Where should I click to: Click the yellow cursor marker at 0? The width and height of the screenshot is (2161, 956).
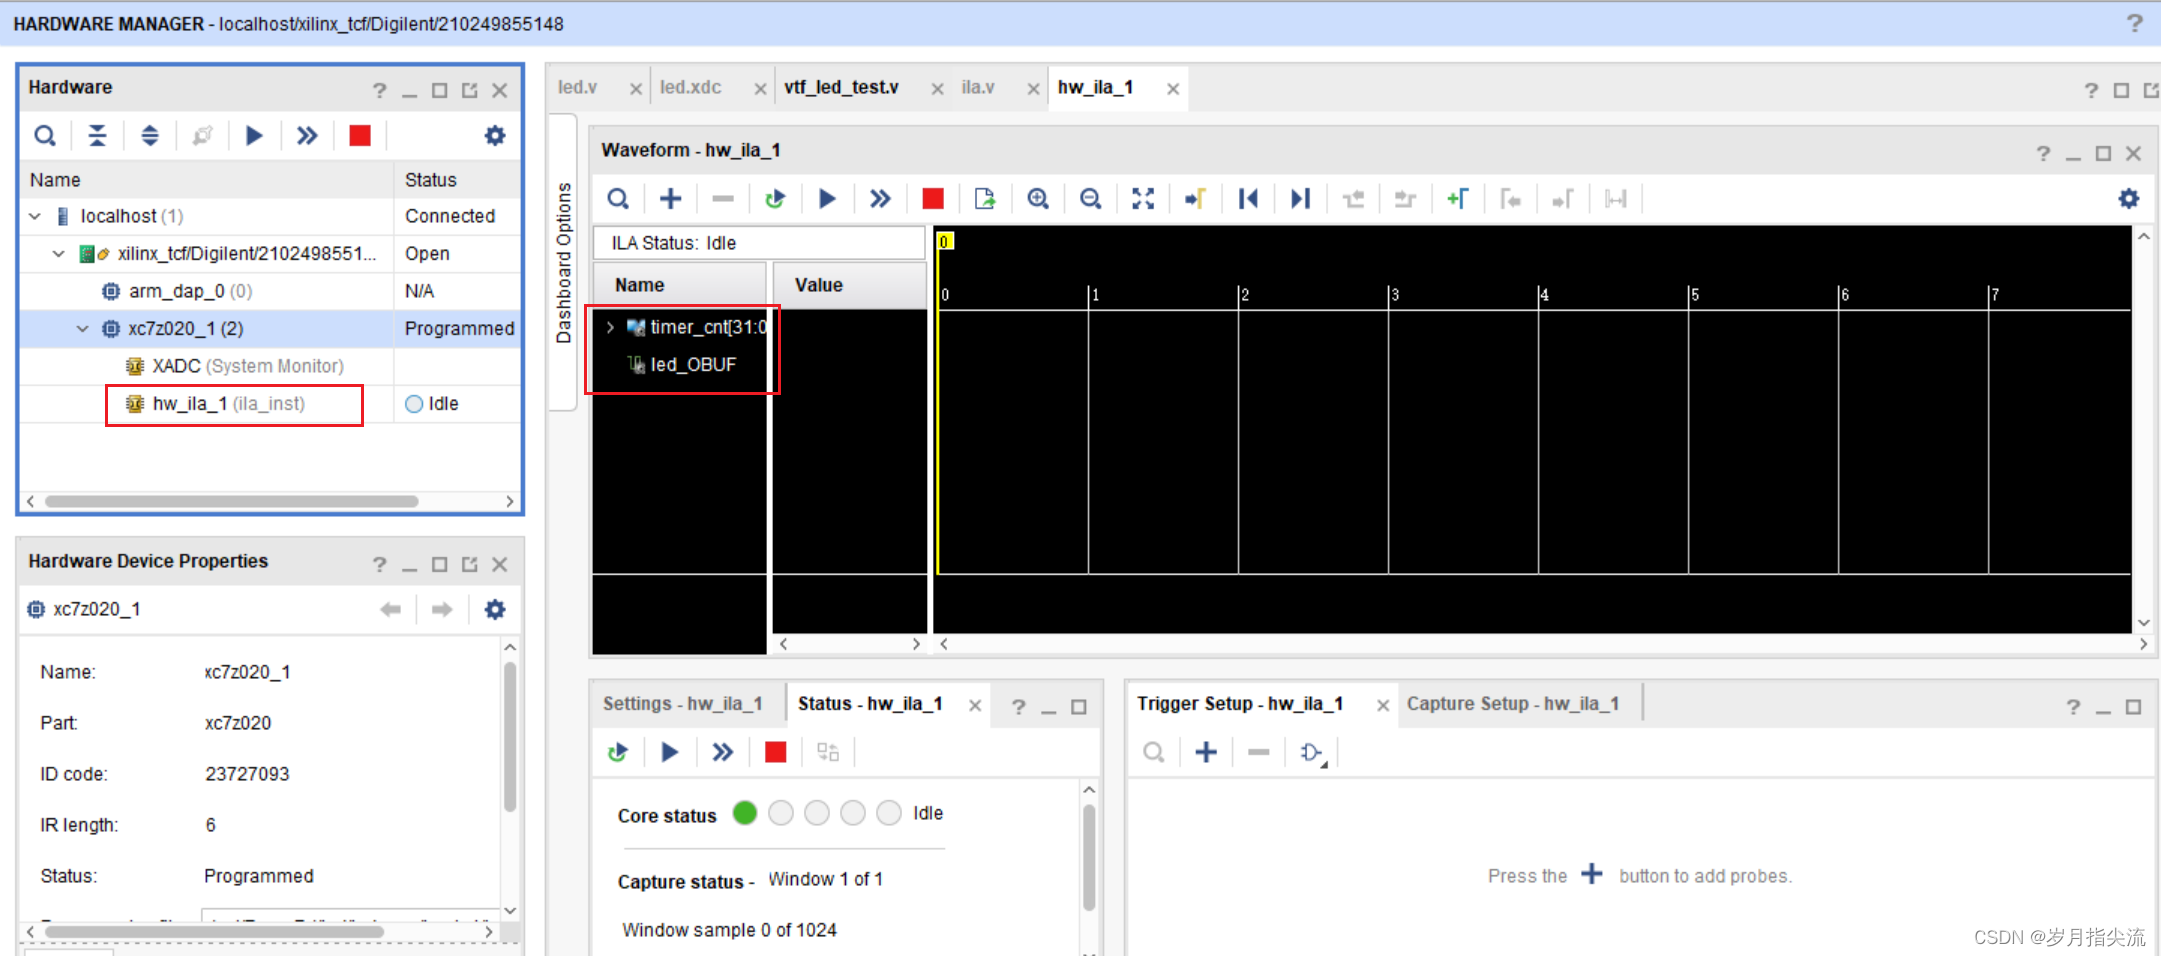944,241
